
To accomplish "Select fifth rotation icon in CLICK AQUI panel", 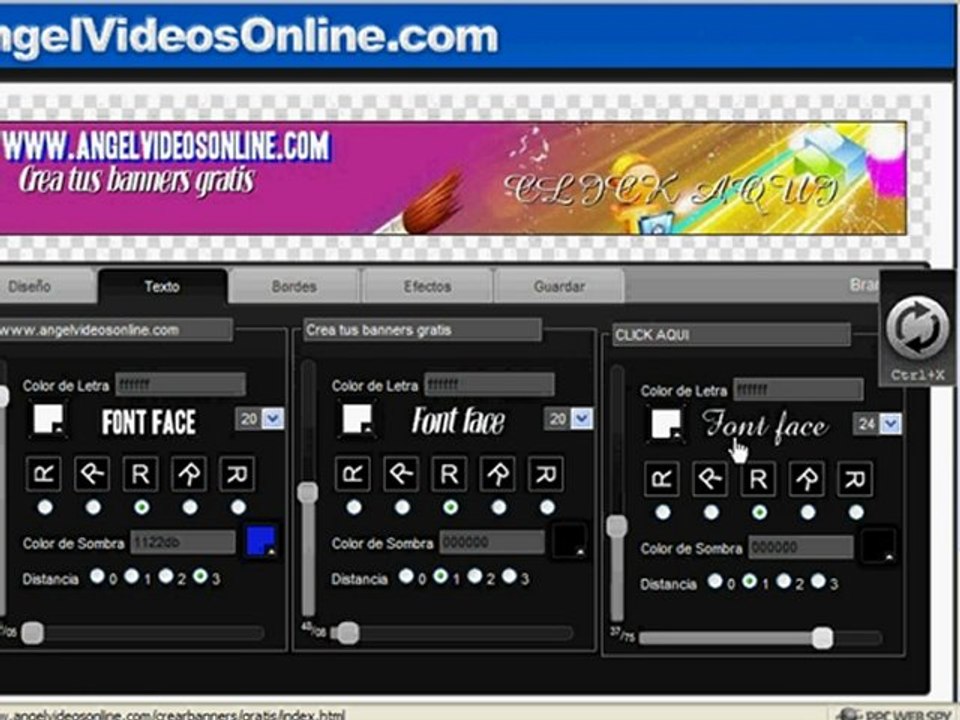I will [x=856, y=478].
